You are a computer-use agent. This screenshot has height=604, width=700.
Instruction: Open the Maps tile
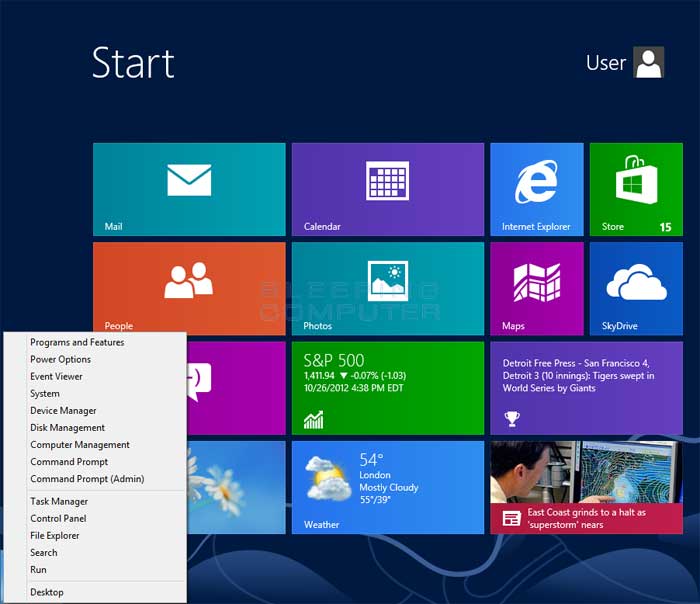537,289
